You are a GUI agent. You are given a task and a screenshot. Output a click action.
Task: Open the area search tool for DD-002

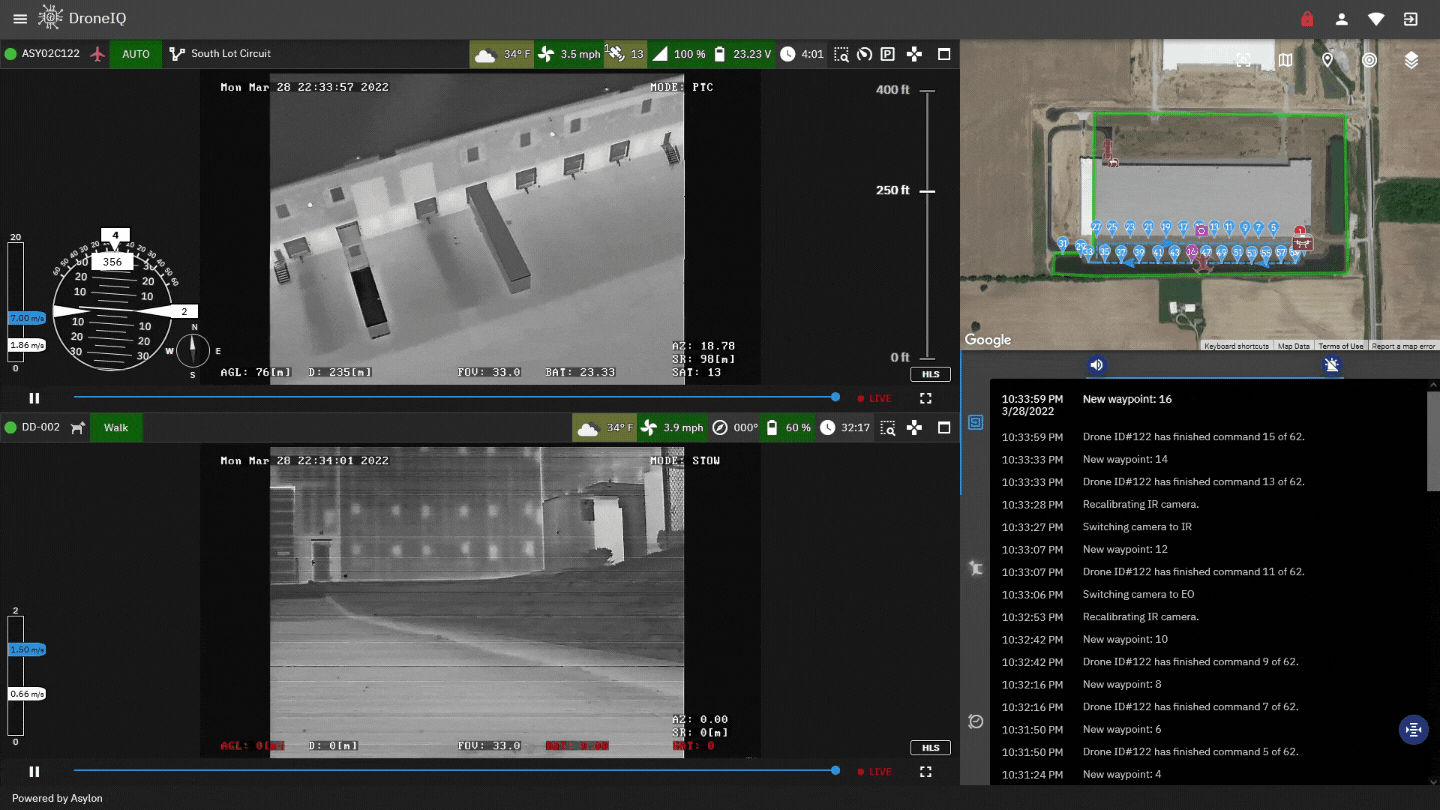887,428
